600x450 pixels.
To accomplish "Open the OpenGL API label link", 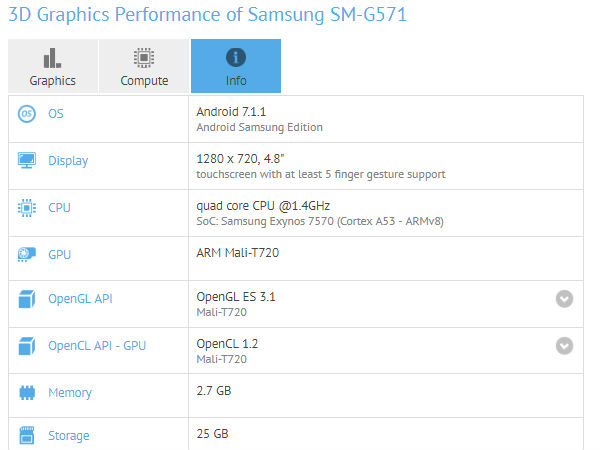I will [80, 298].
